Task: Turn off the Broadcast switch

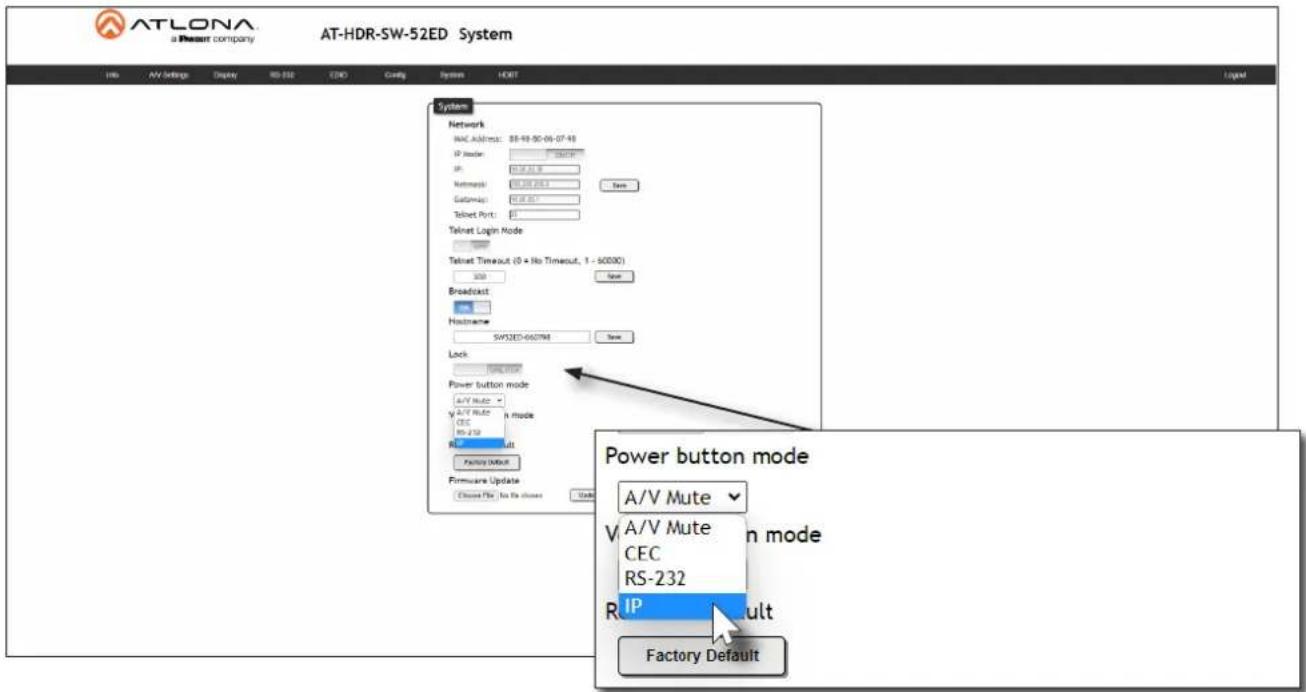Action: pyautogui.click(x=472, y=308)
